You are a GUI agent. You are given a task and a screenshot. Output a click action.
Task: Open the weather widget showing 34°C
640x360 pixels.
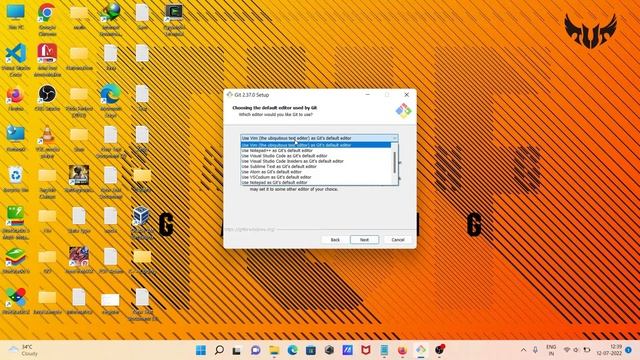pyautogui.click(x=24, y=350)
